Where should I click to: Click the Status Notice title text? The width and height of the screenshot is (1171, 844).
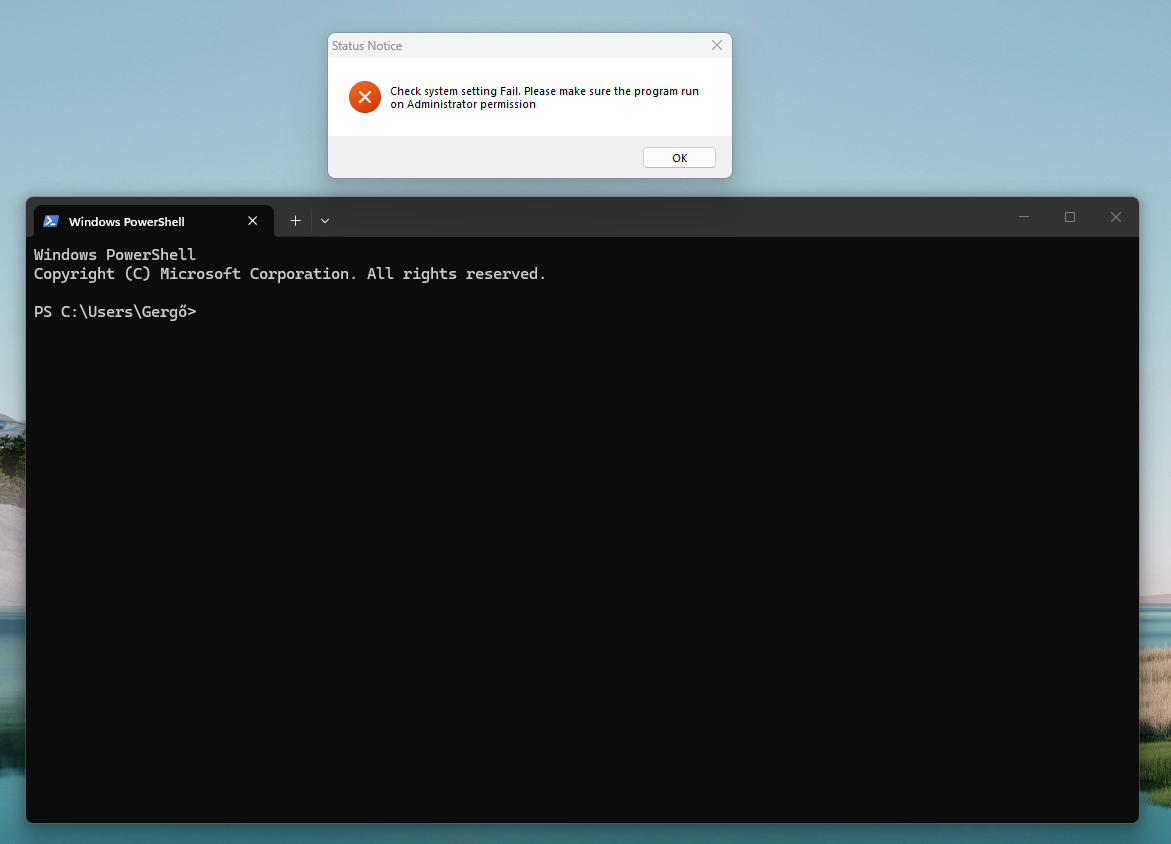(367, 46)
